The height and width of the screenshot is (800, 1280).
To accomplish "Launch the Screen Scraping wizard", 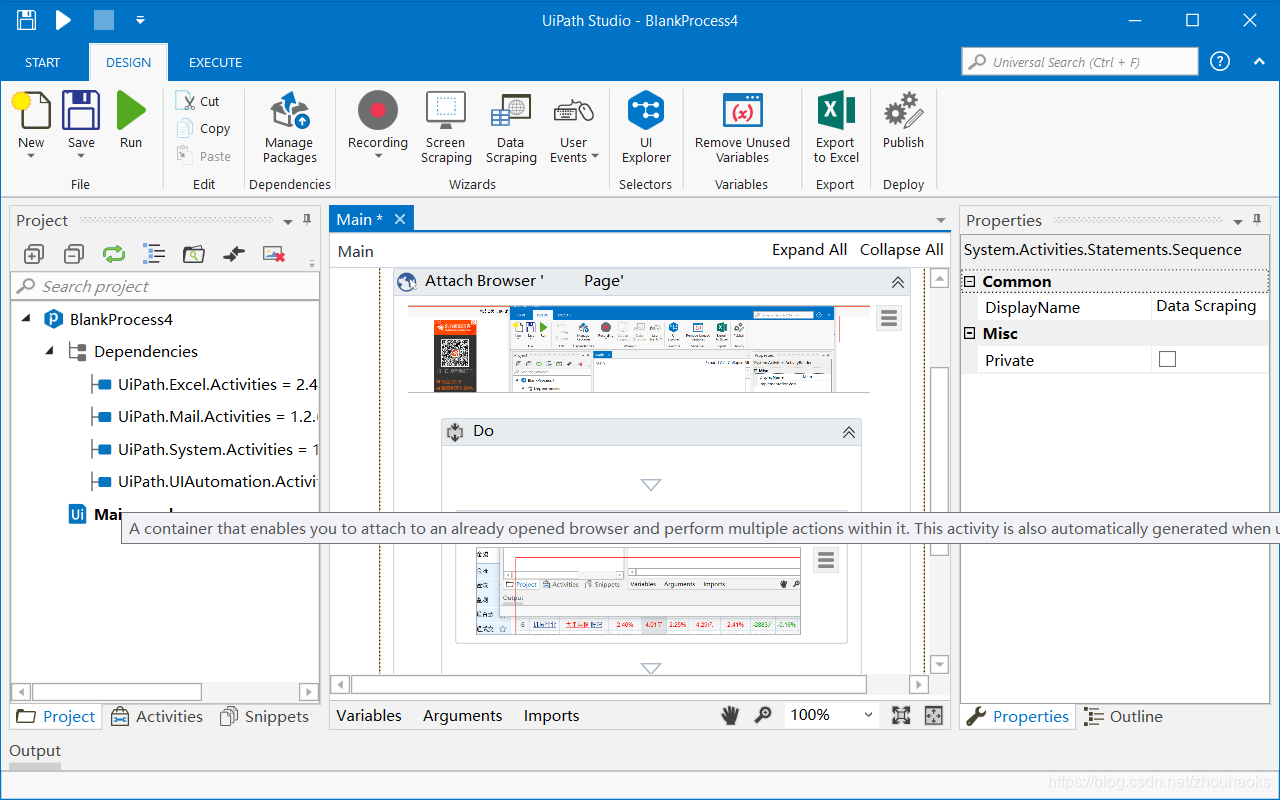I will point(446,128).
